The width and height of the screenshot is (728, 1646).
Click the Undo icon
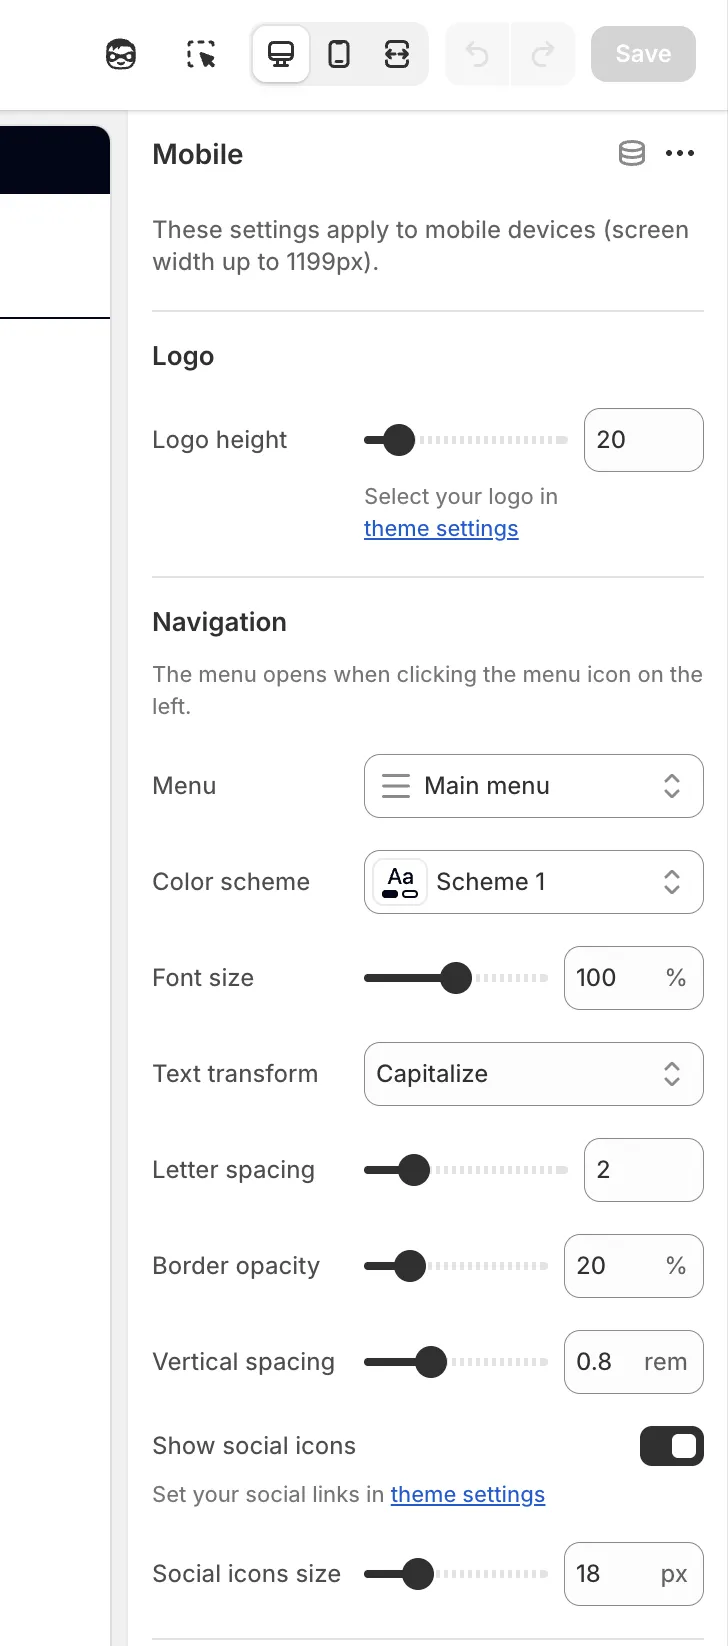(476, 54)
